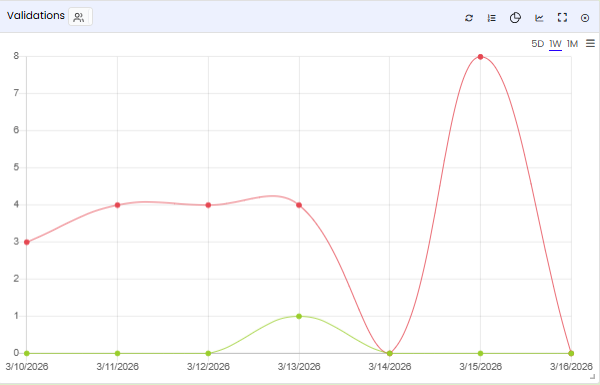Viewport: 600px width, 385px height.
Task: Open the users icon next to Validations
Action: (80, 17)
